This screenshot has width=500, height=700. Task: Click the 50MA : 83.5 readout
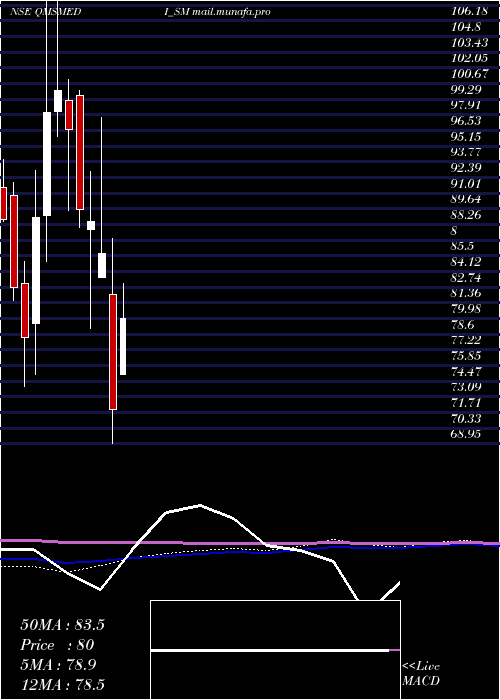click(x=62, y=625)
